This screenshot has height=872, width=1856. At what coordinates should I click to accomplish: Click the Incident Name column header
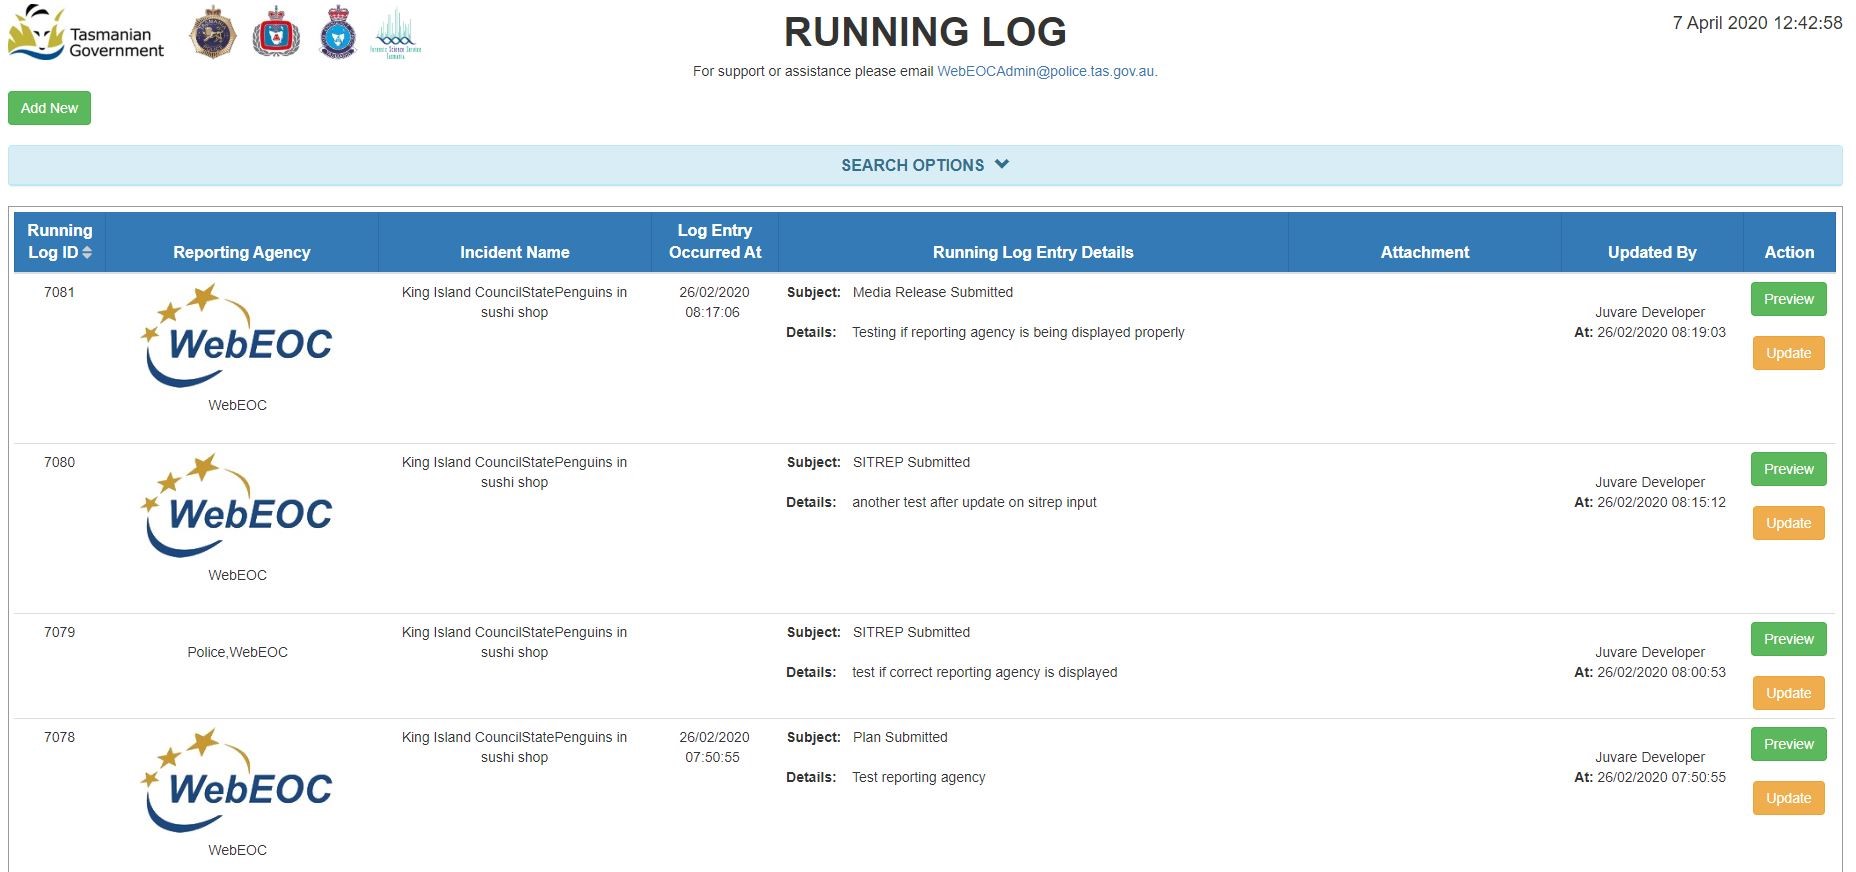point(514,252)
